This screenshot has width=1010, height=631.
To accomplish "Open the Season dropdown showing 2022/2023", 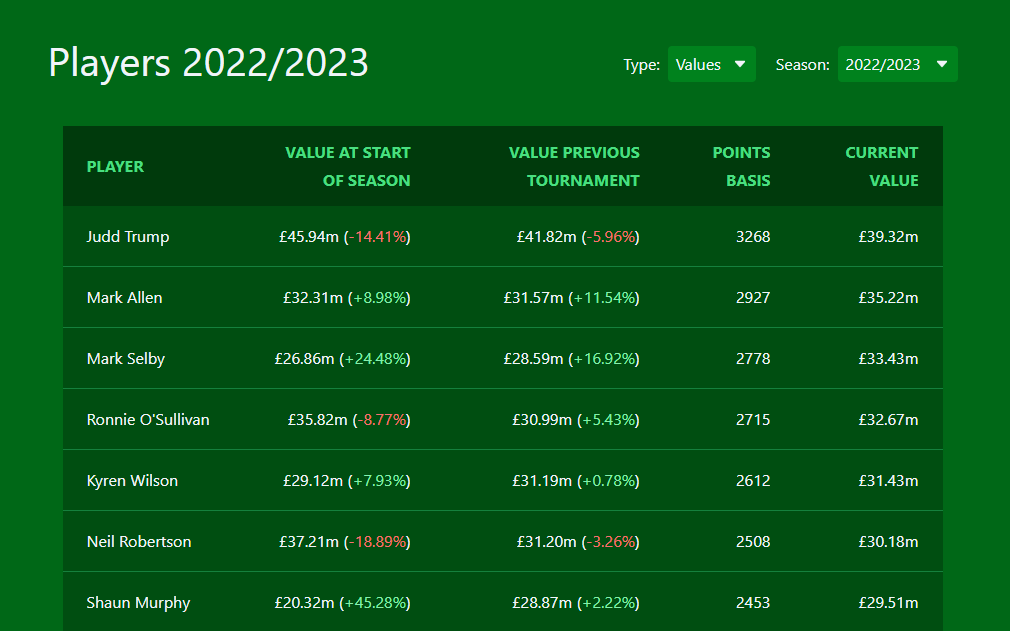I will pyautogui.click(x=897, y=64).
